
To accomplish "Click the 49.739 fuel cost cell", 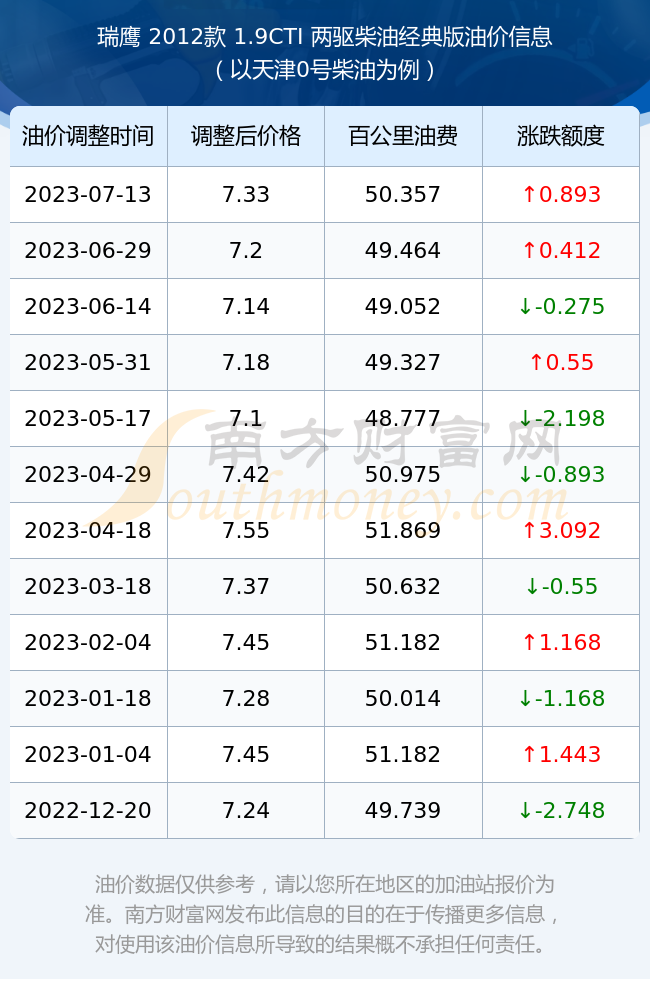I will [403, 811].
